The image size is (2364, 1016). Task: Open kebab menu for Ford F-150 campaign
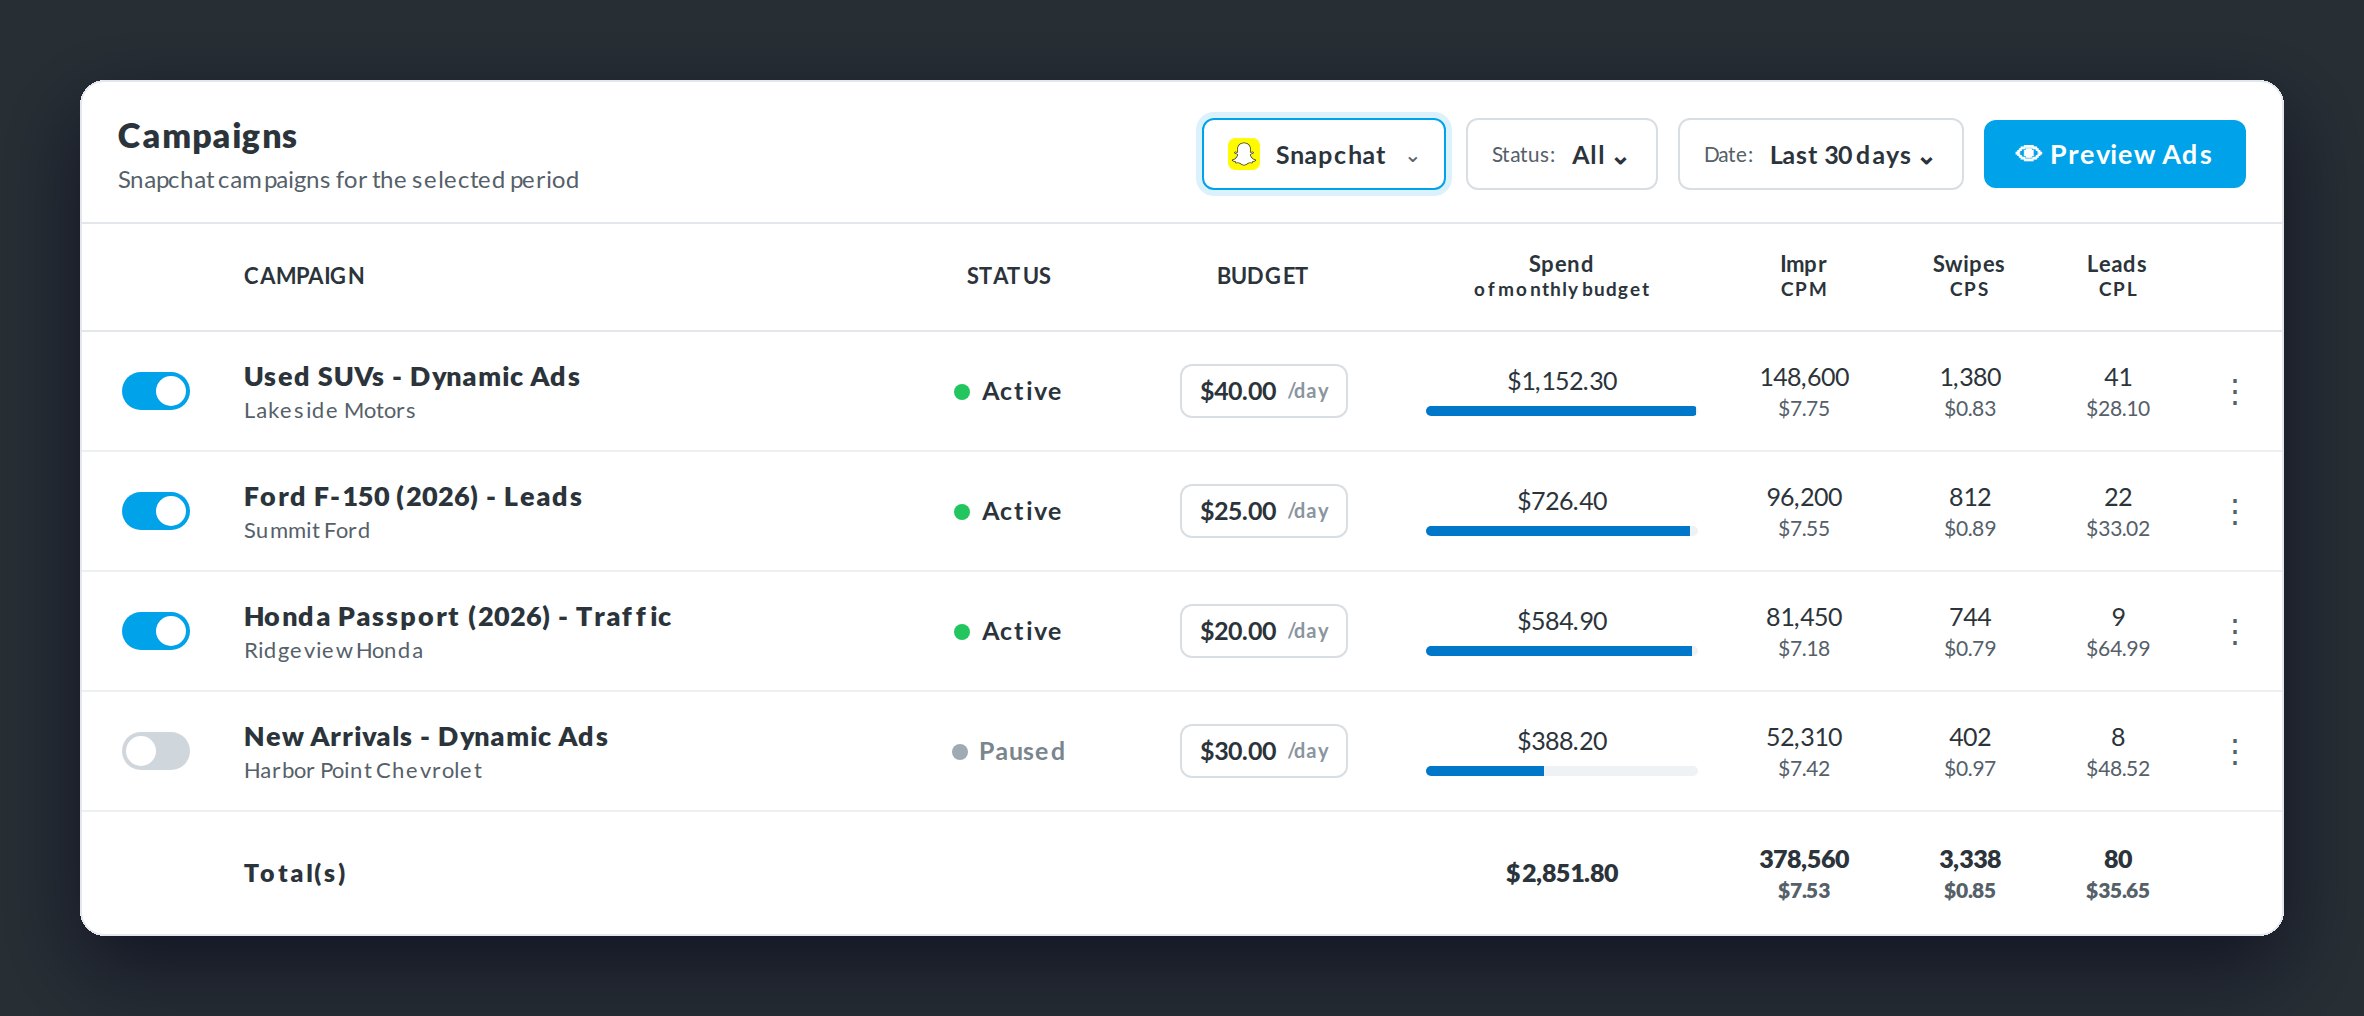pyautogui.click(x=2234, y=511)
